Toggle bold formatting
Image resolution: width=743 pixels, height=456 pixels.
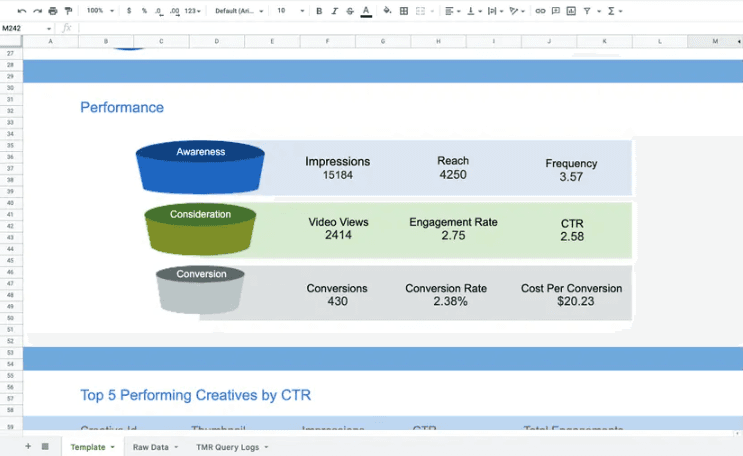click(319, 11)
